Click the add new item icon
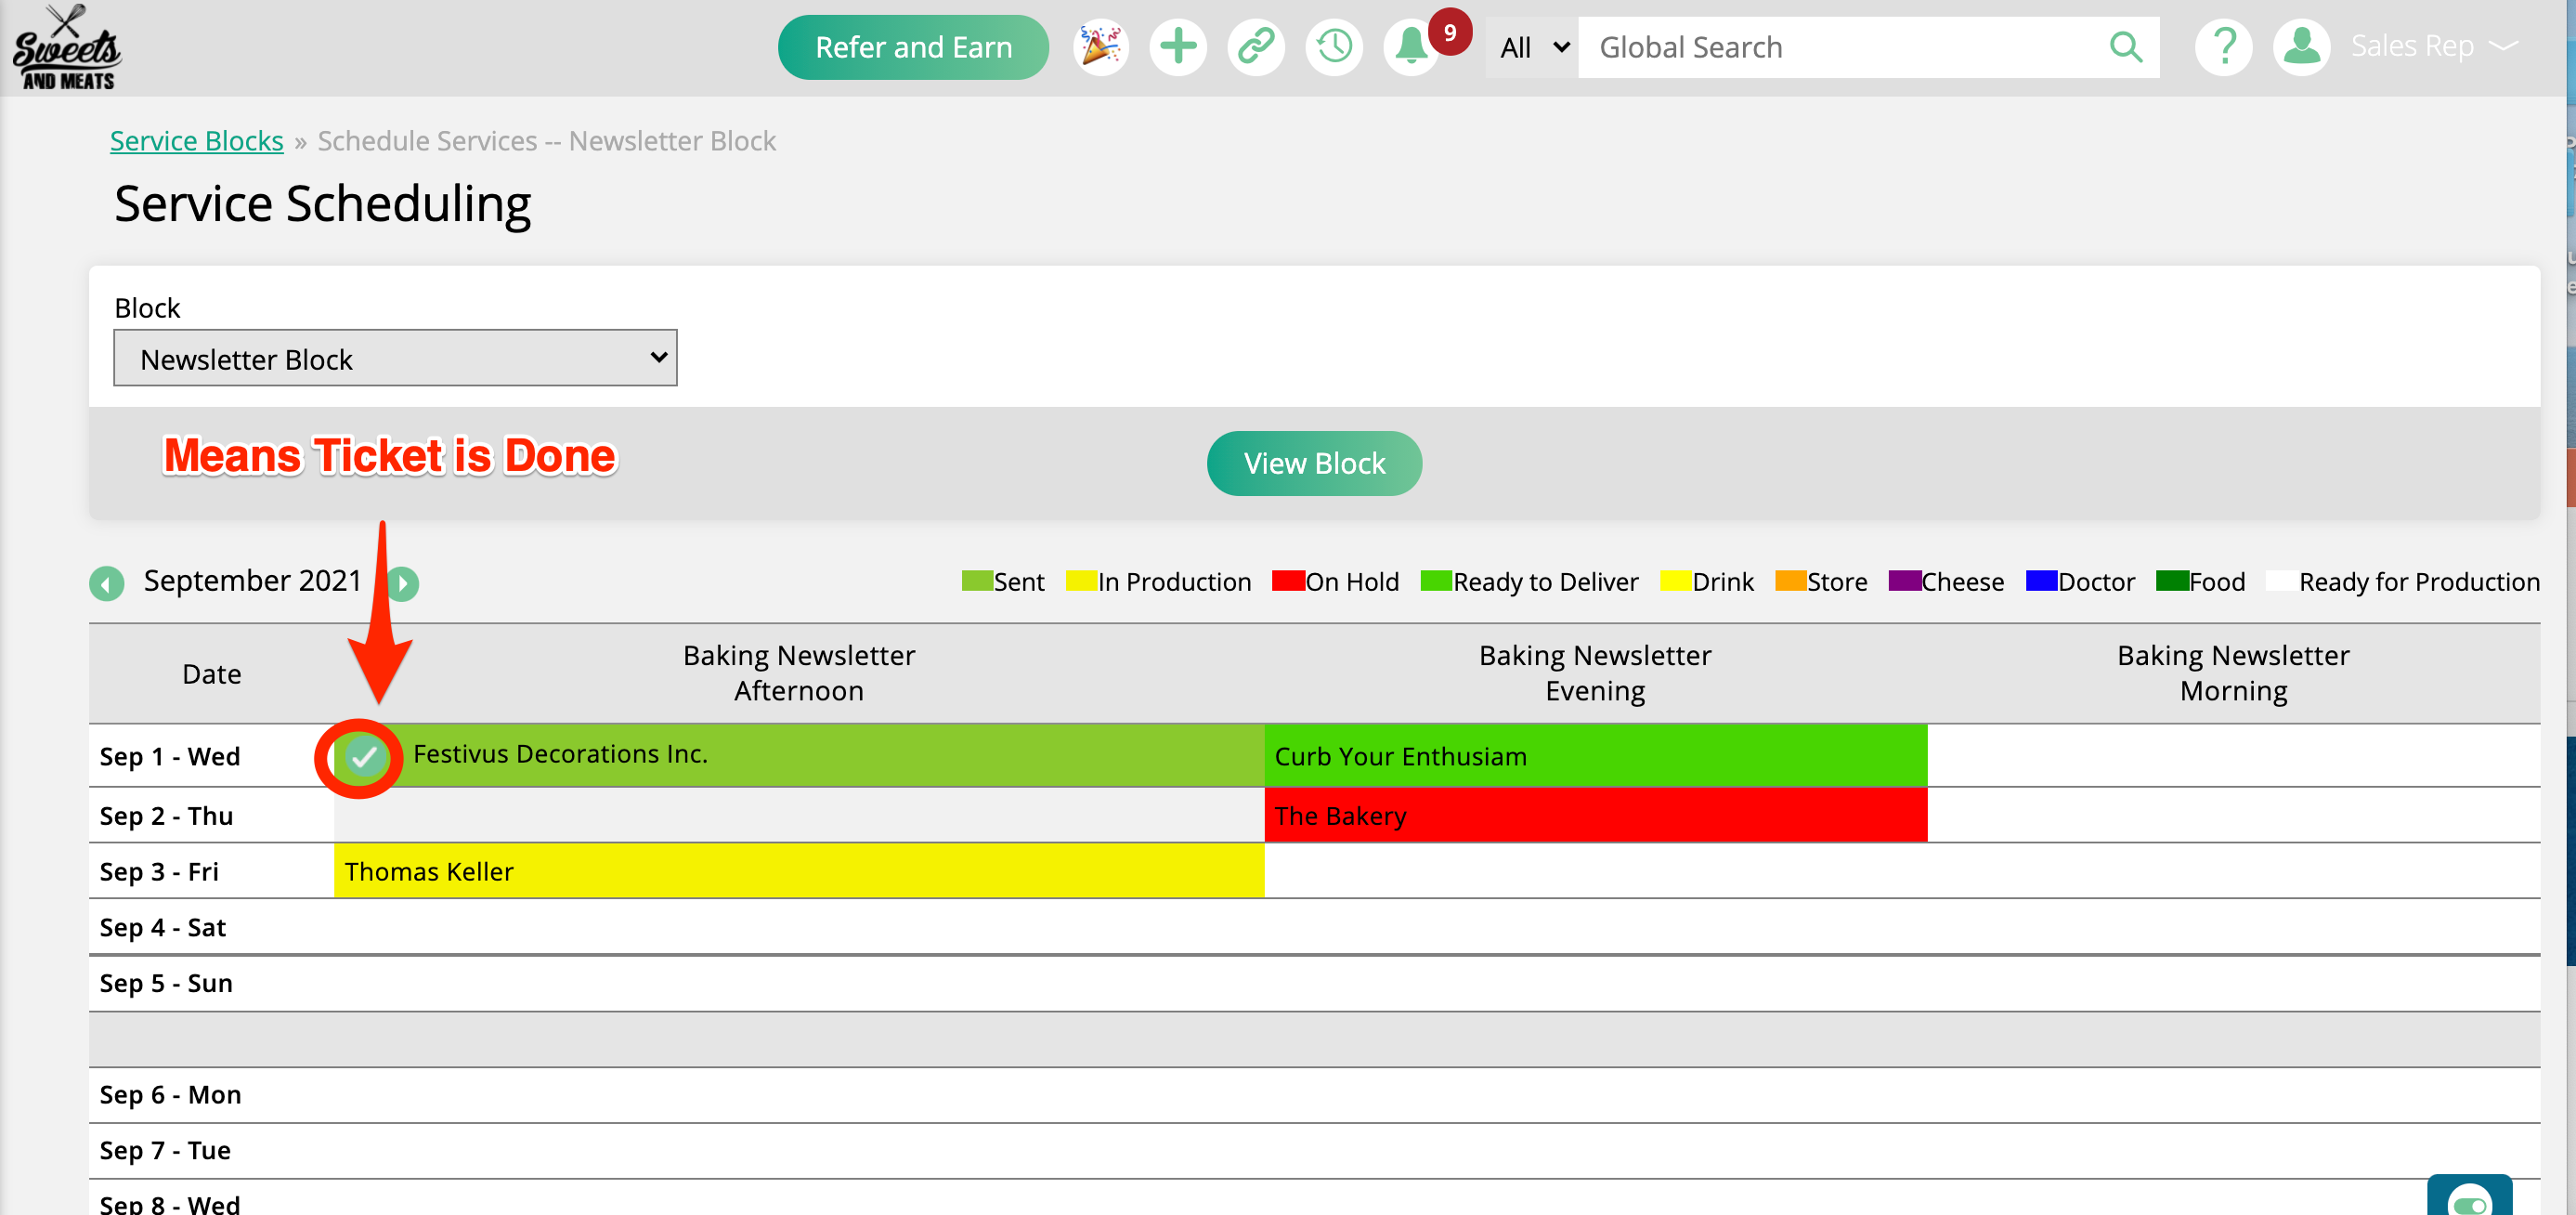 pos(1177,46)
